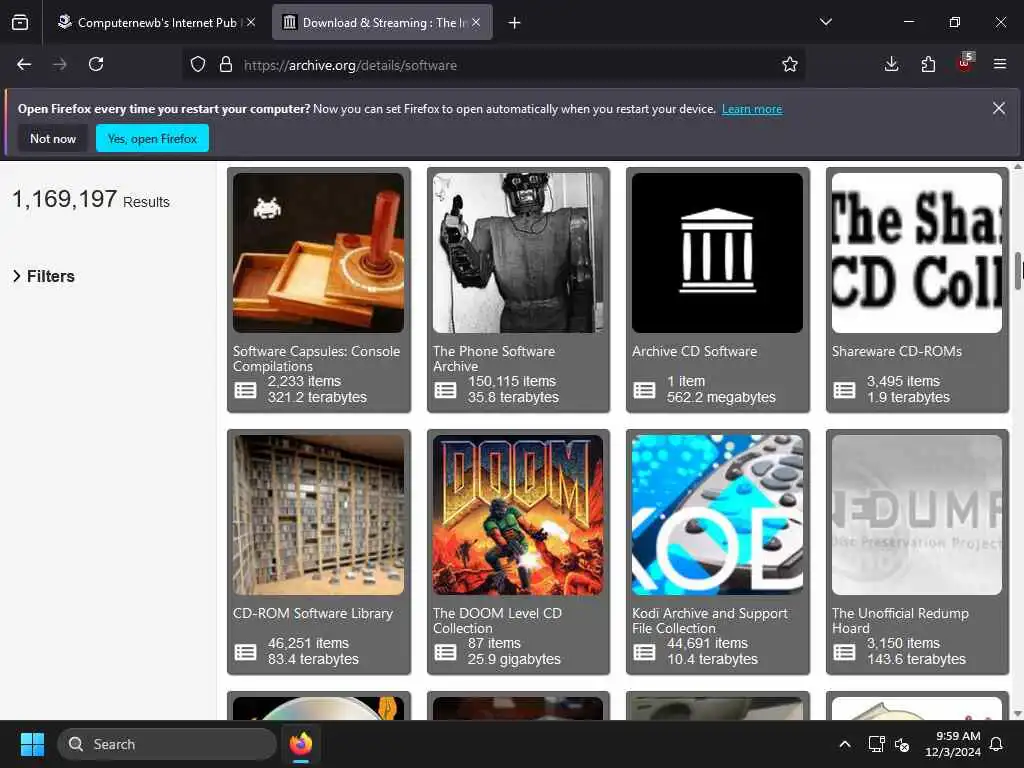Viewport: 1024px width, 768px height.
Task: Open The DOOM Level CD Collection title
Action: pos(497,620)
